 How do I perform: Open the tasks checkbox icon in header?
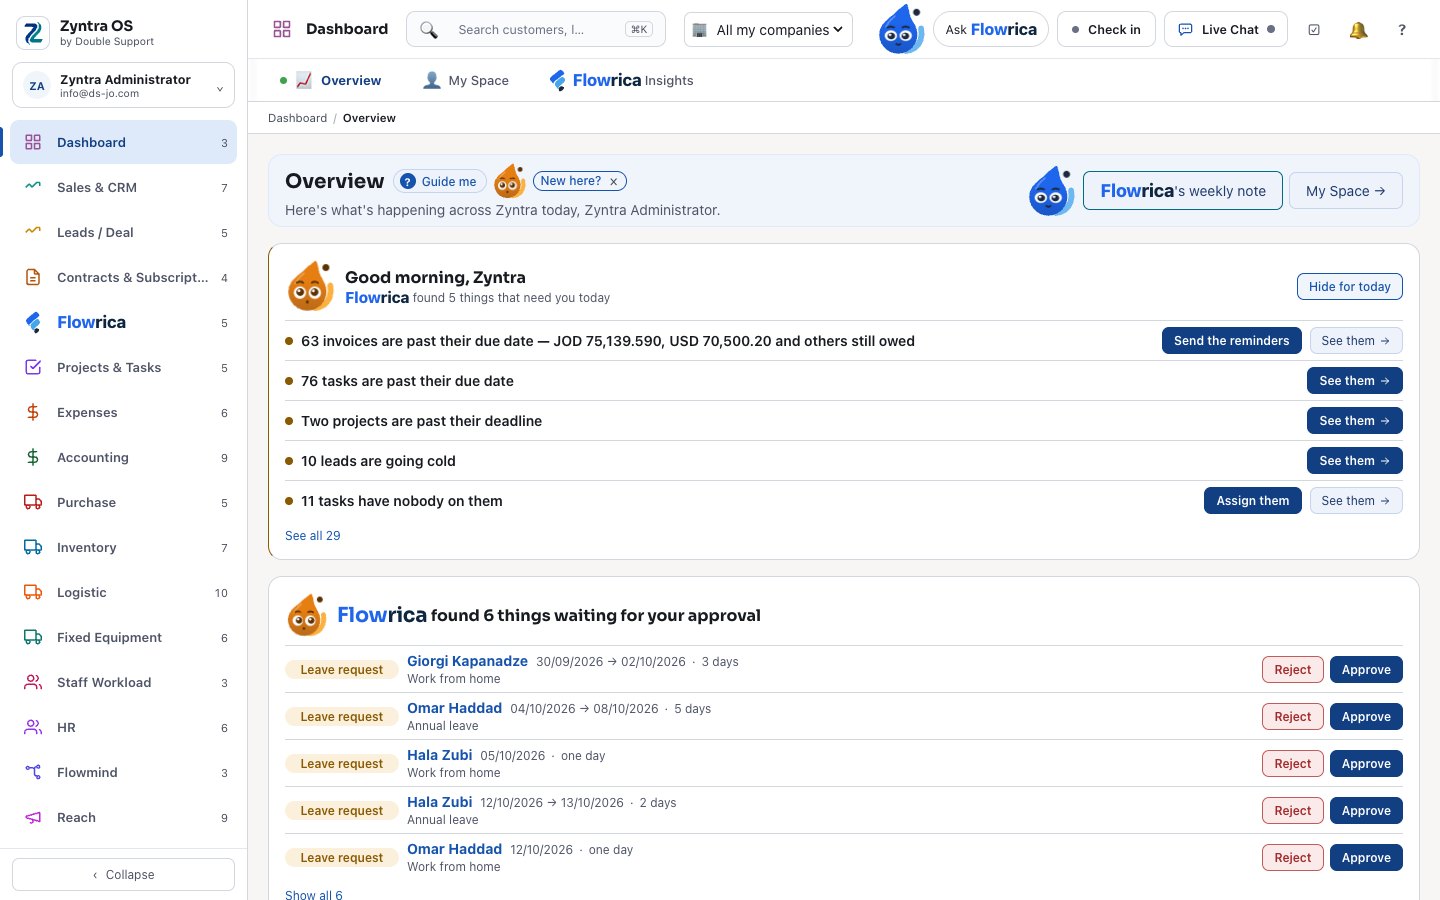[x=1314, y=30]
